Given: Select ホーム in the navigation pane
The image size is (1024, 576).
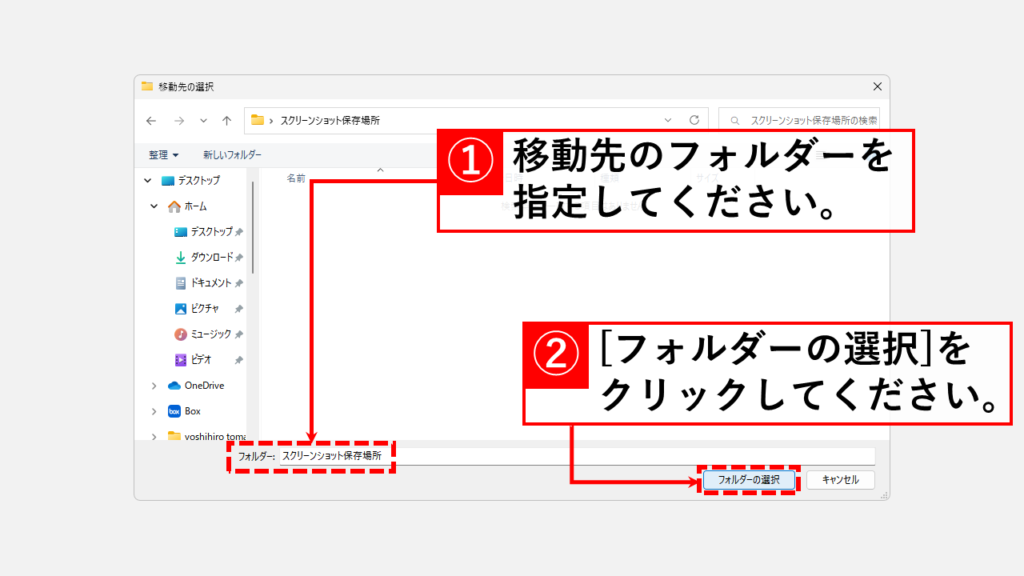Looking at the screenshot, I should coord(187,206).
